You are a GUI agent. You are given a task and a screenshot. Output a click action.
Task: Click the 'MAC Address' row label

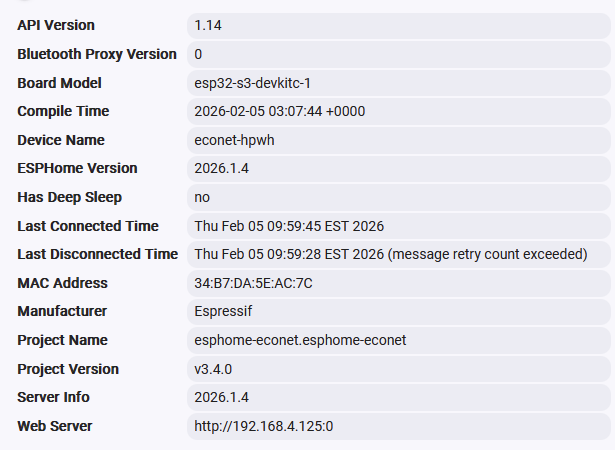(62, 283)
